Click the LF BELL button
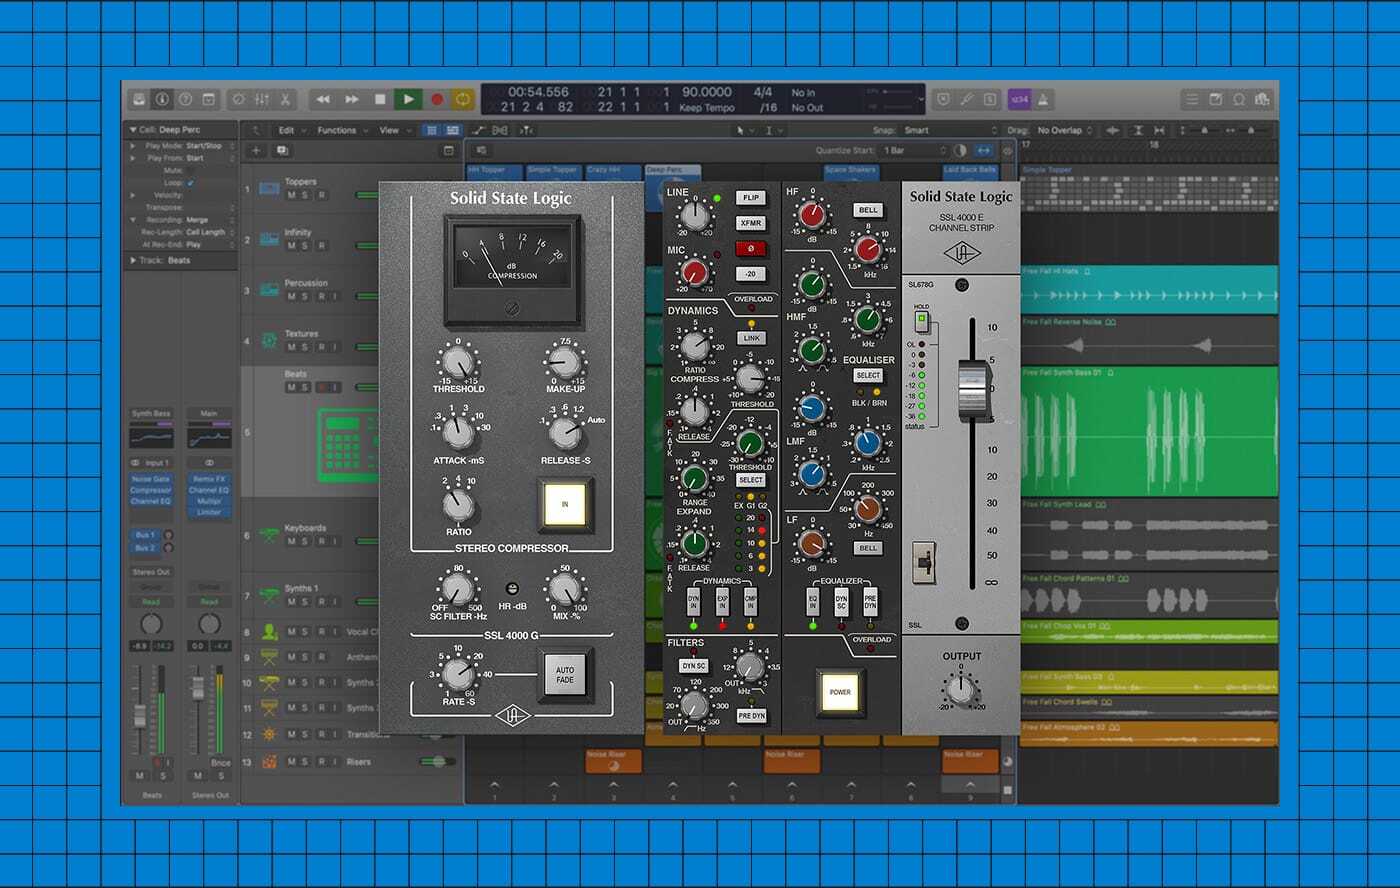Screen dimensions: 1400x888 tap(868, 548)
